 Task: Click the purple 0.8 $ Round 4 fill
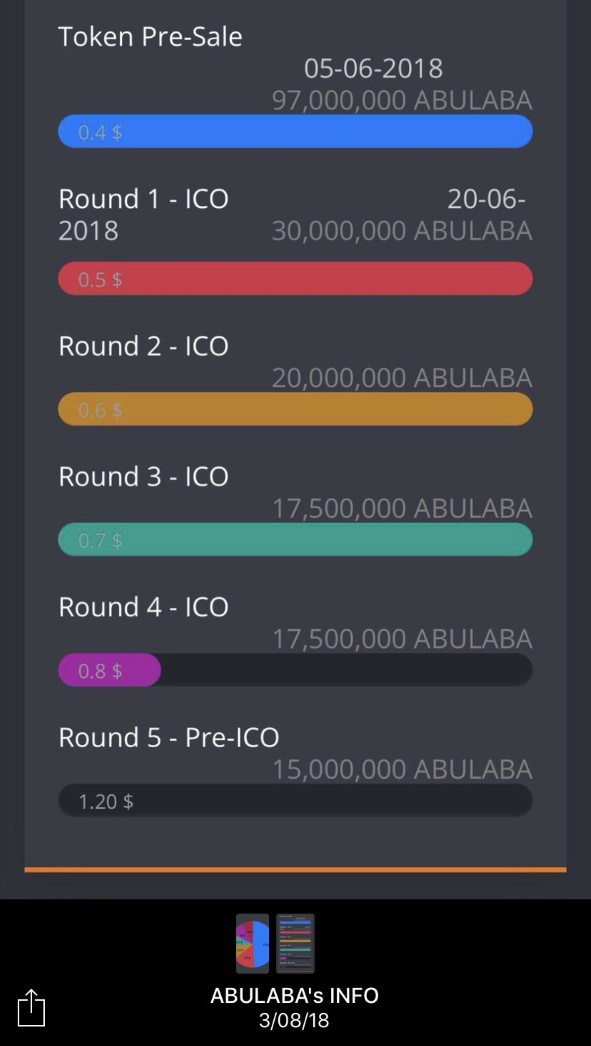(x=109, y=670)
